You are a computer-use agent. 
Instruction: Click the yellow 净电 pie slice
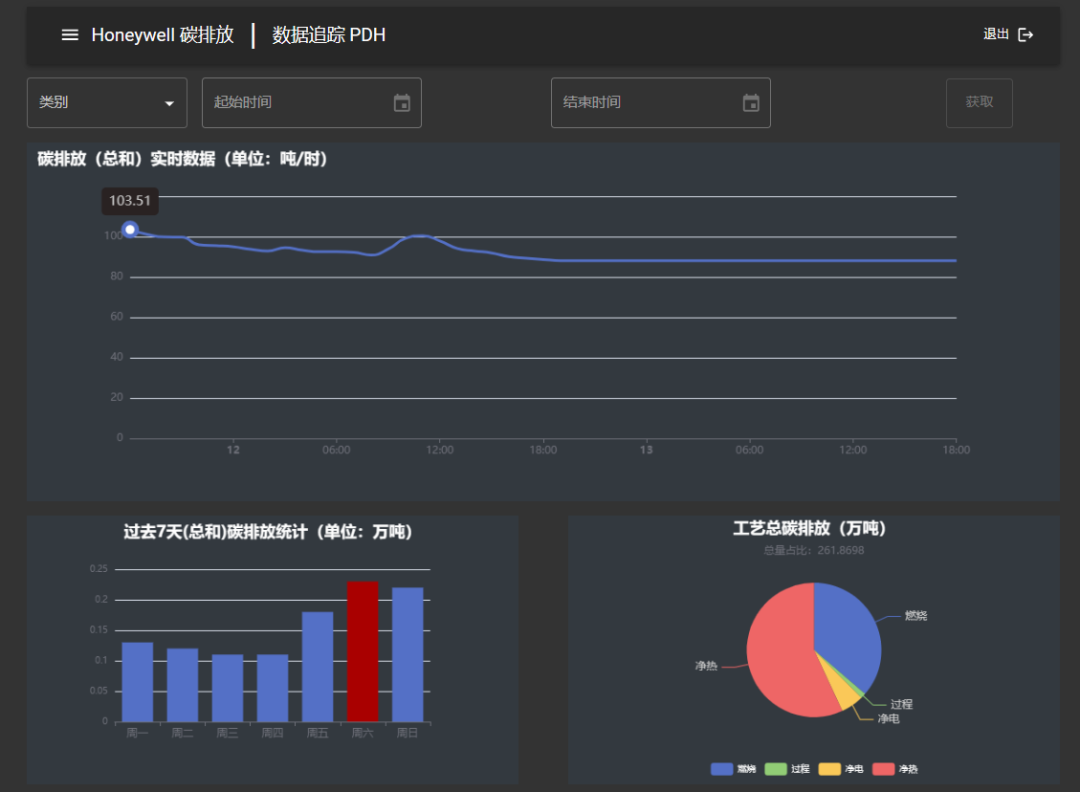(845, 692)
